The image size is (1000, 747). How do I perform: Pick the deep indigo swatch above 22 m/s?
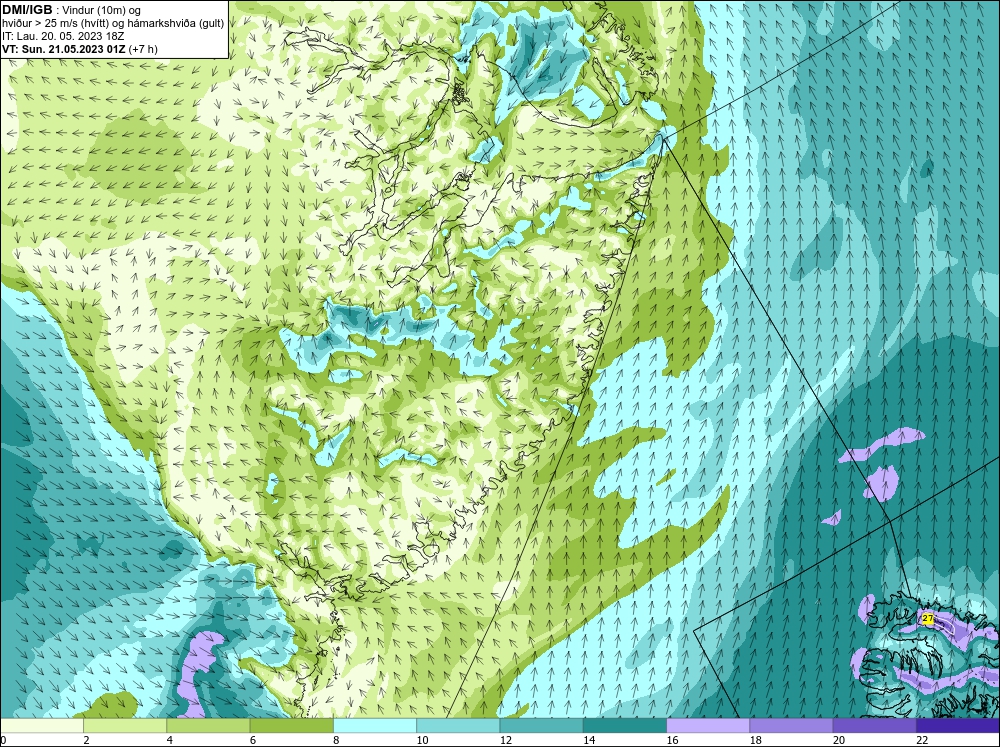(x=958, y=726)
